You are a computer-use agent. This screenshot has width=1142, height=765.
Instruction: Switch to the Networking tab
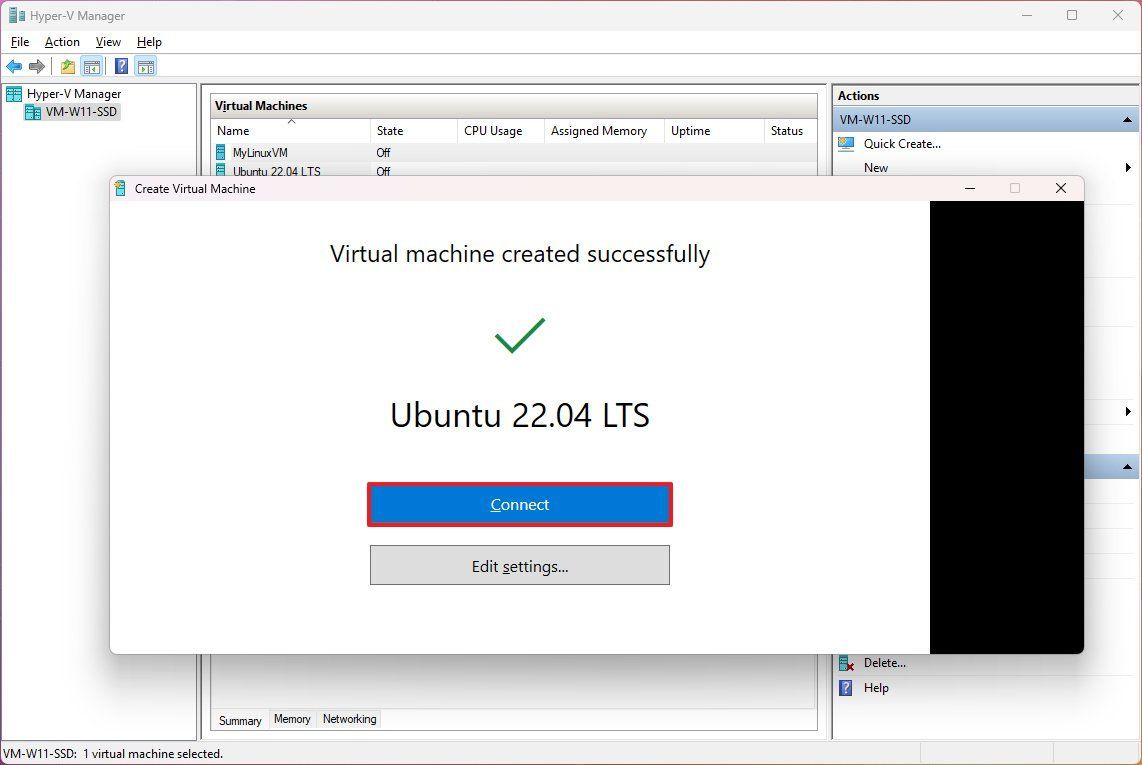[x=348, y=719]
